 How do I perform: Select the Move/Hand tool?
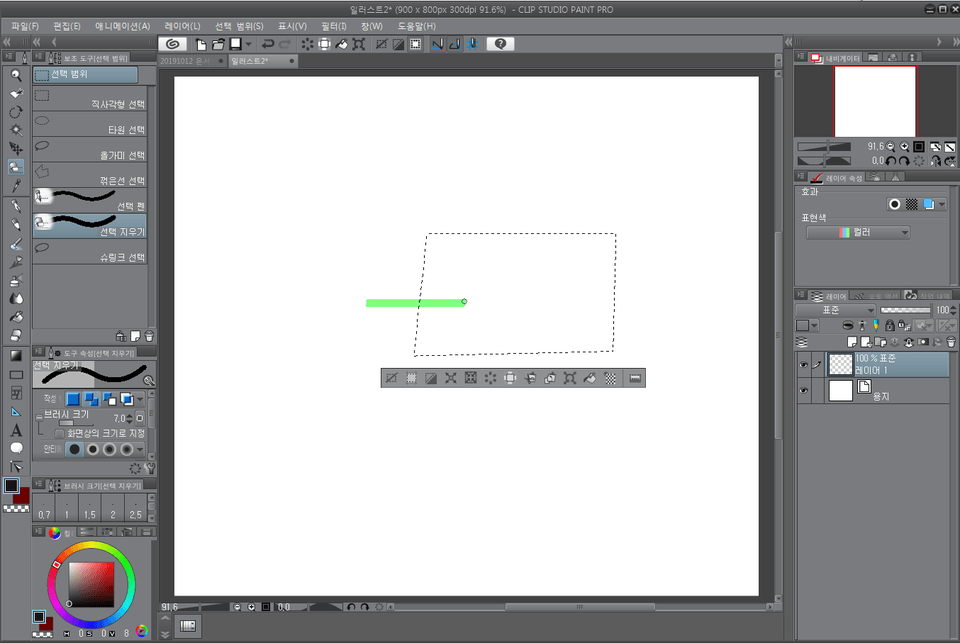(16, 94)
